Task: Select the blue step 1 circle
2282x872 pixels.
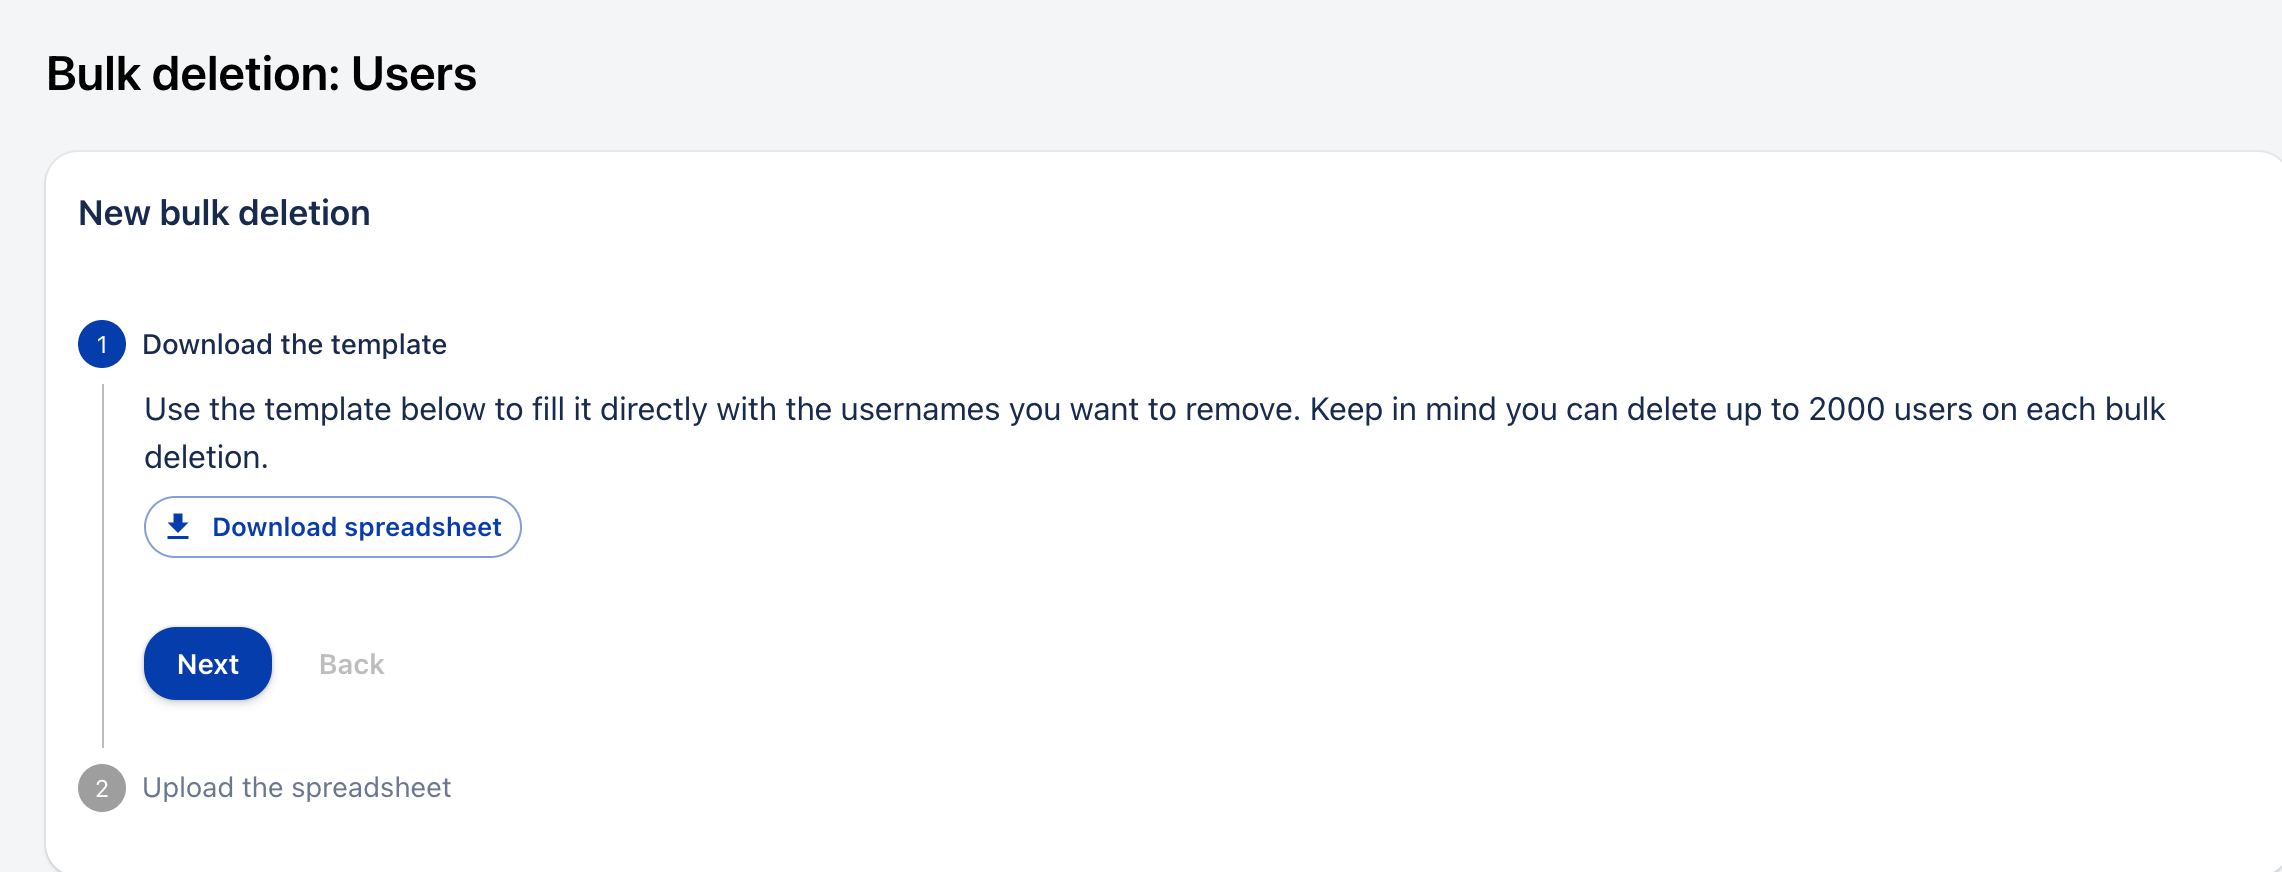Action: coord(102,344)
